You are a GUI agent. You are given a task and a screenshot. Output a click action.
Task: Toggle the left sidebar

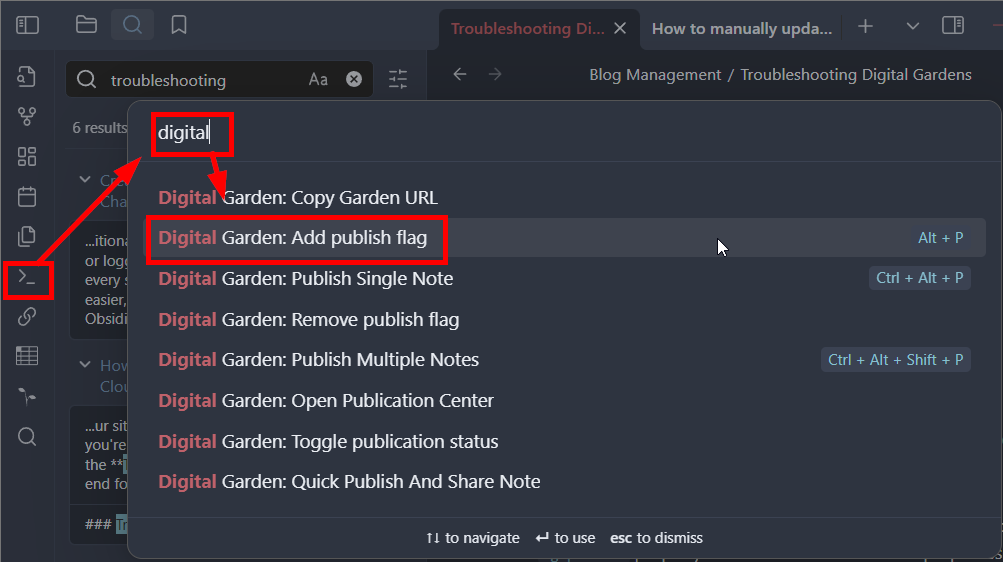click(27, 26)
